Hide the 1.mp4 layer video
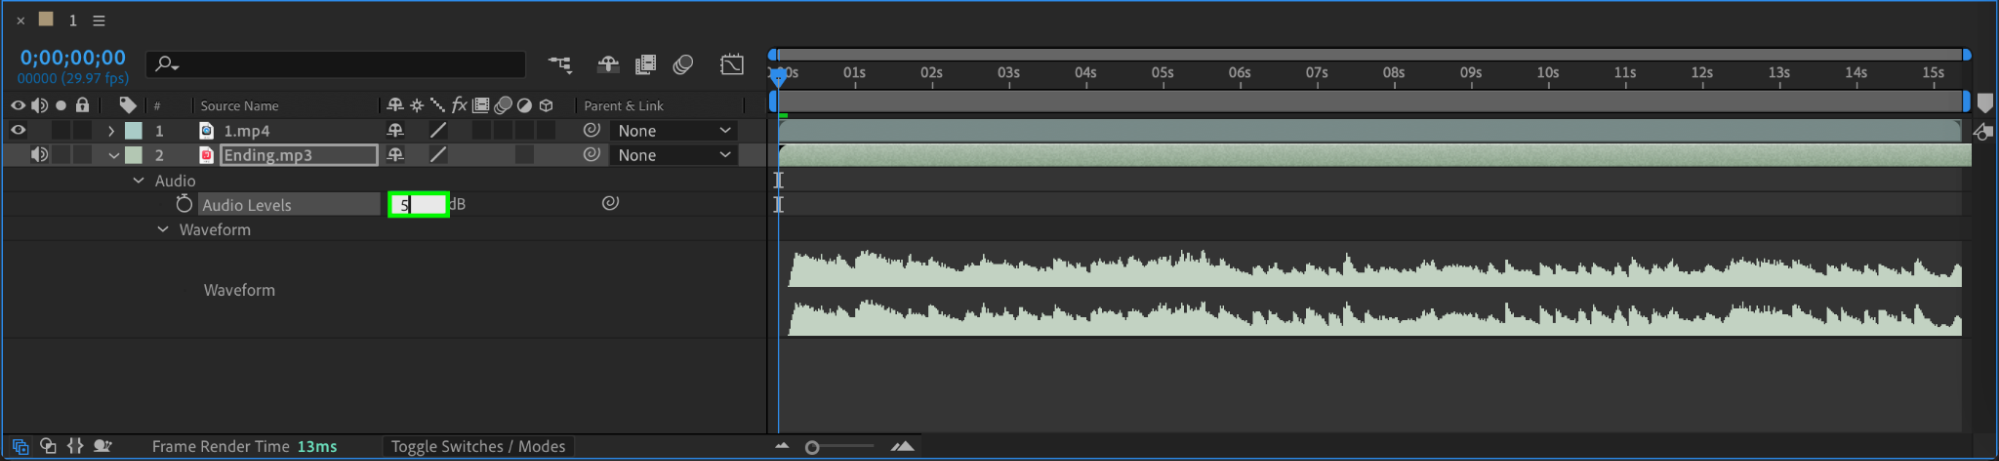This screenshot has height=461, width=1999. click(x=18, y=130)
